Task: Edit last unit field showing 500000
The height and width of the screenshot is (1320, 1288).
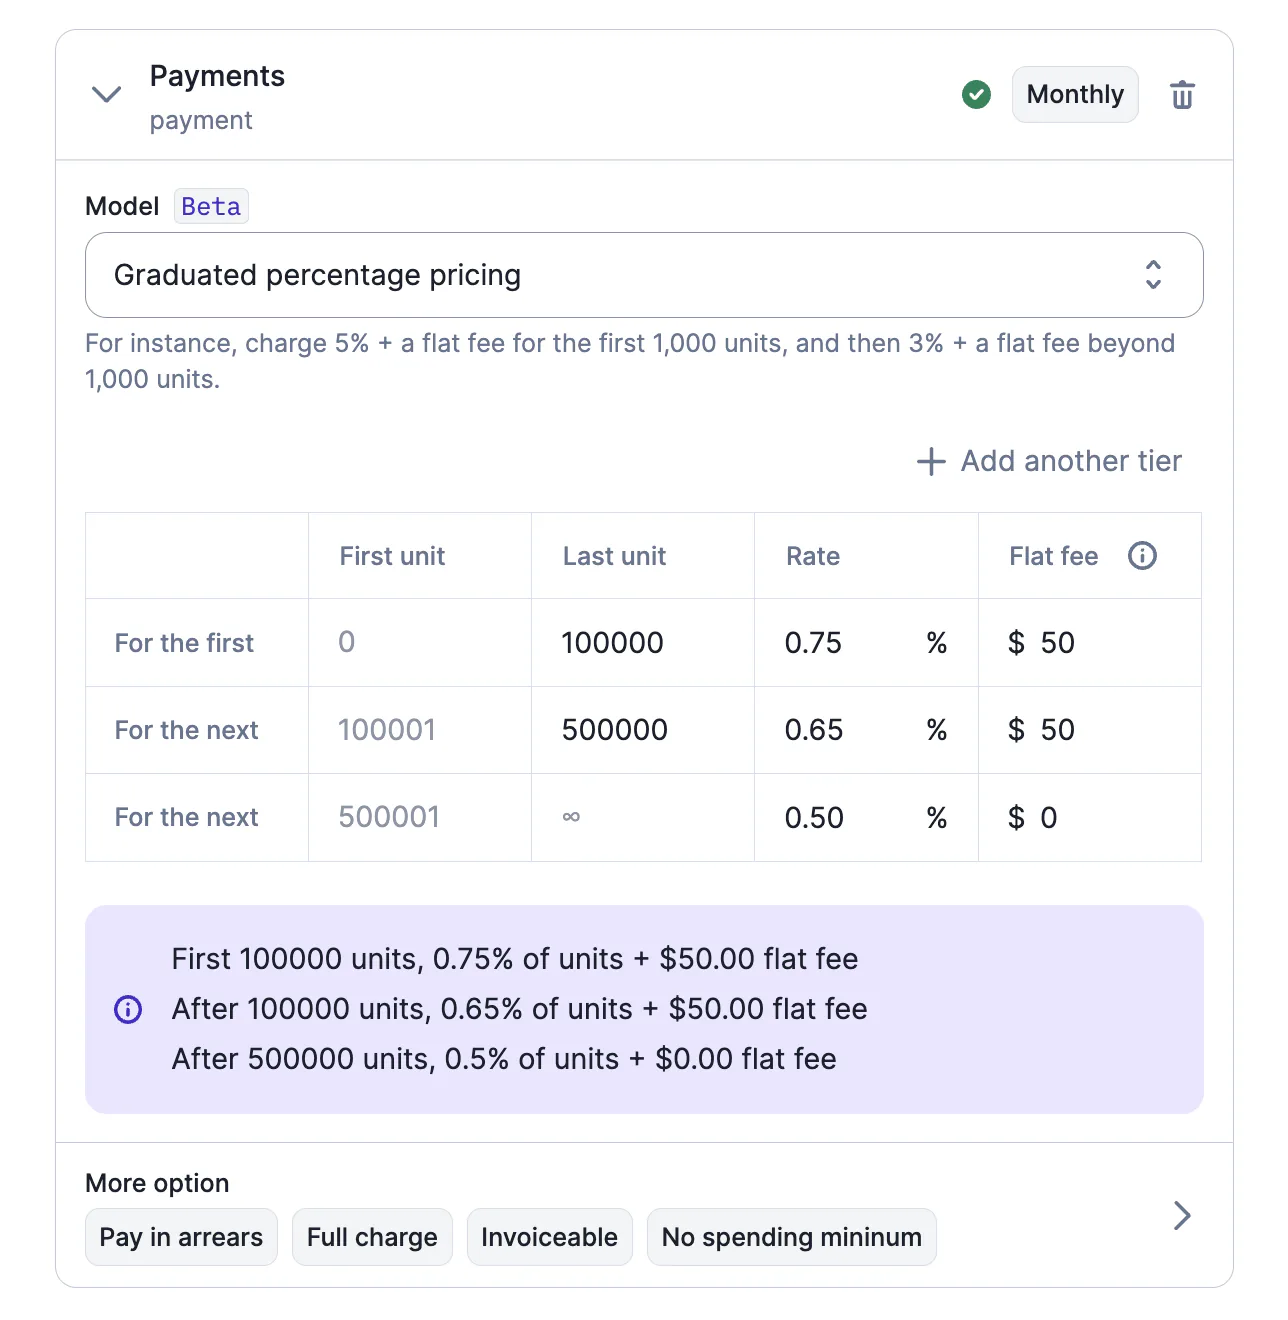Action: point(643,730)
